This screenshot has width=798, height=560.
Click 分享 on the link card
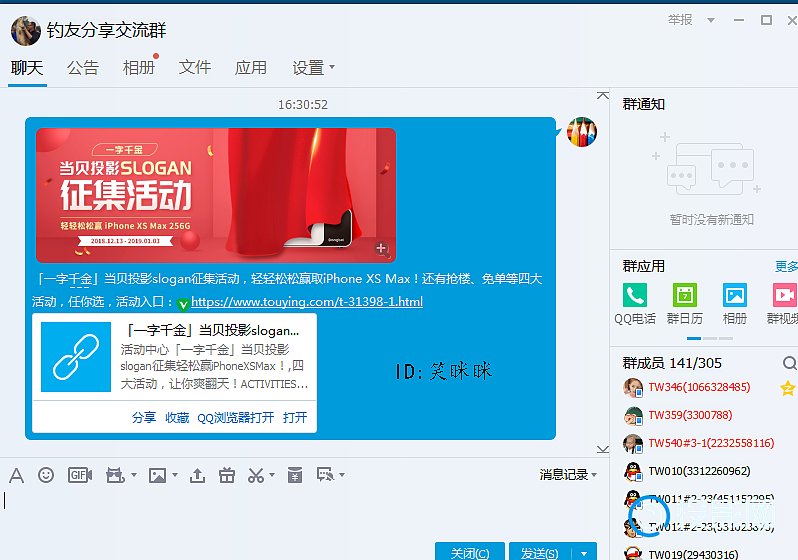144,418
